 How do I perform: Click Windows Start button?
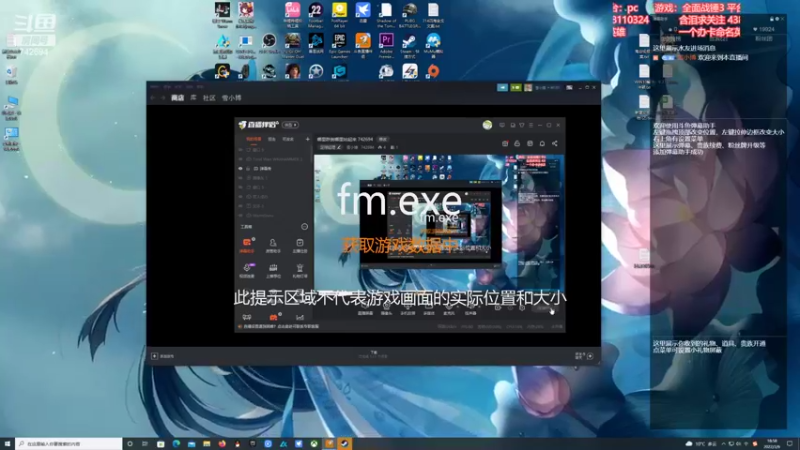click(7, 444)
